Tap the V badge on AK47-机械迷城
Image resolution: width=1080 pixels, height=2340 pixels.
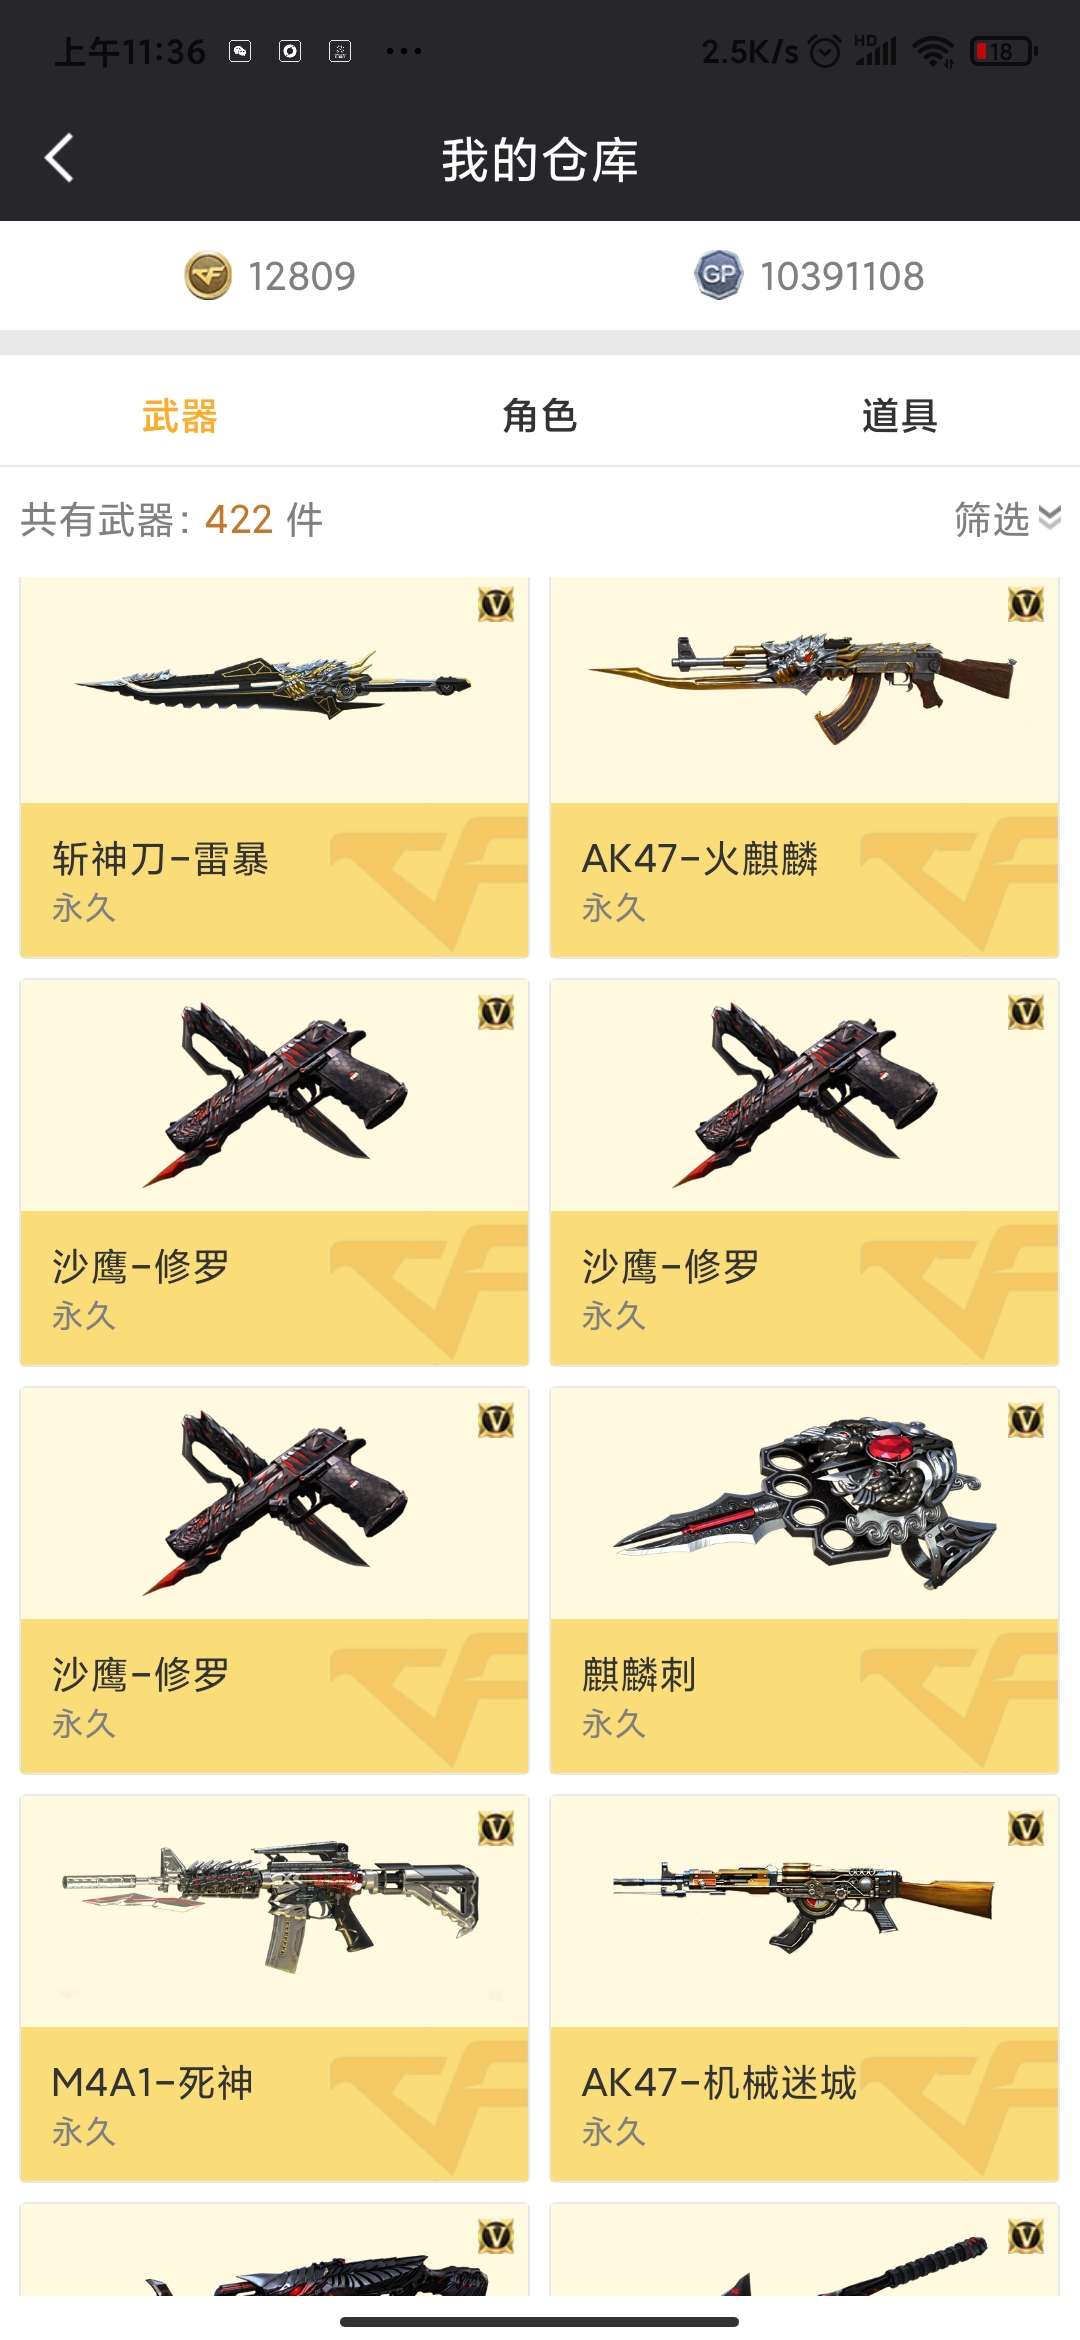(x=1026, y=1828)
